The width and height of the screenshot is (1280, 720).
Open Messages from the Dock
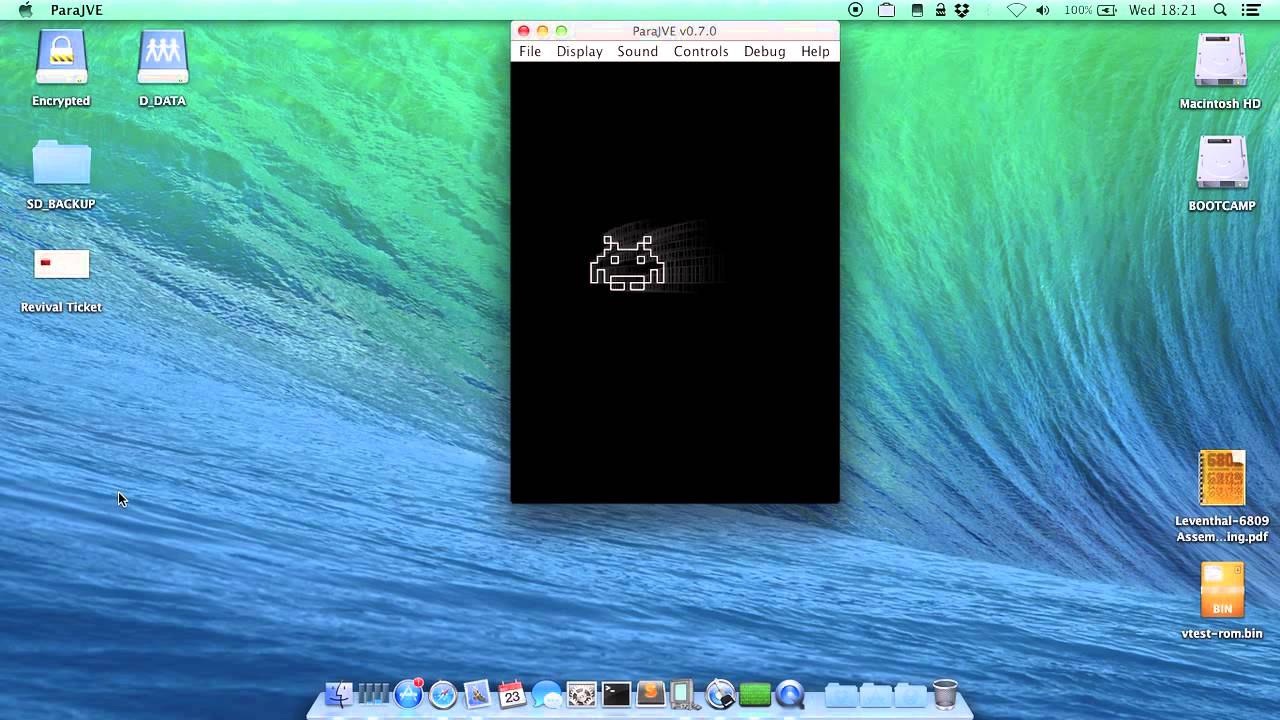click(x=547, y=693)
